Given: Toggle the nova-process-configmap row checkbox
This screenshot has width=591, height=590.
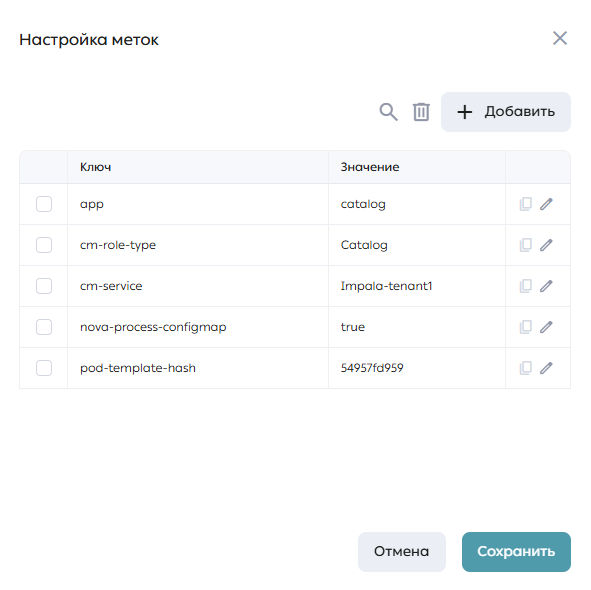Looking at the screenshot, I should click(x=44, y=327).
